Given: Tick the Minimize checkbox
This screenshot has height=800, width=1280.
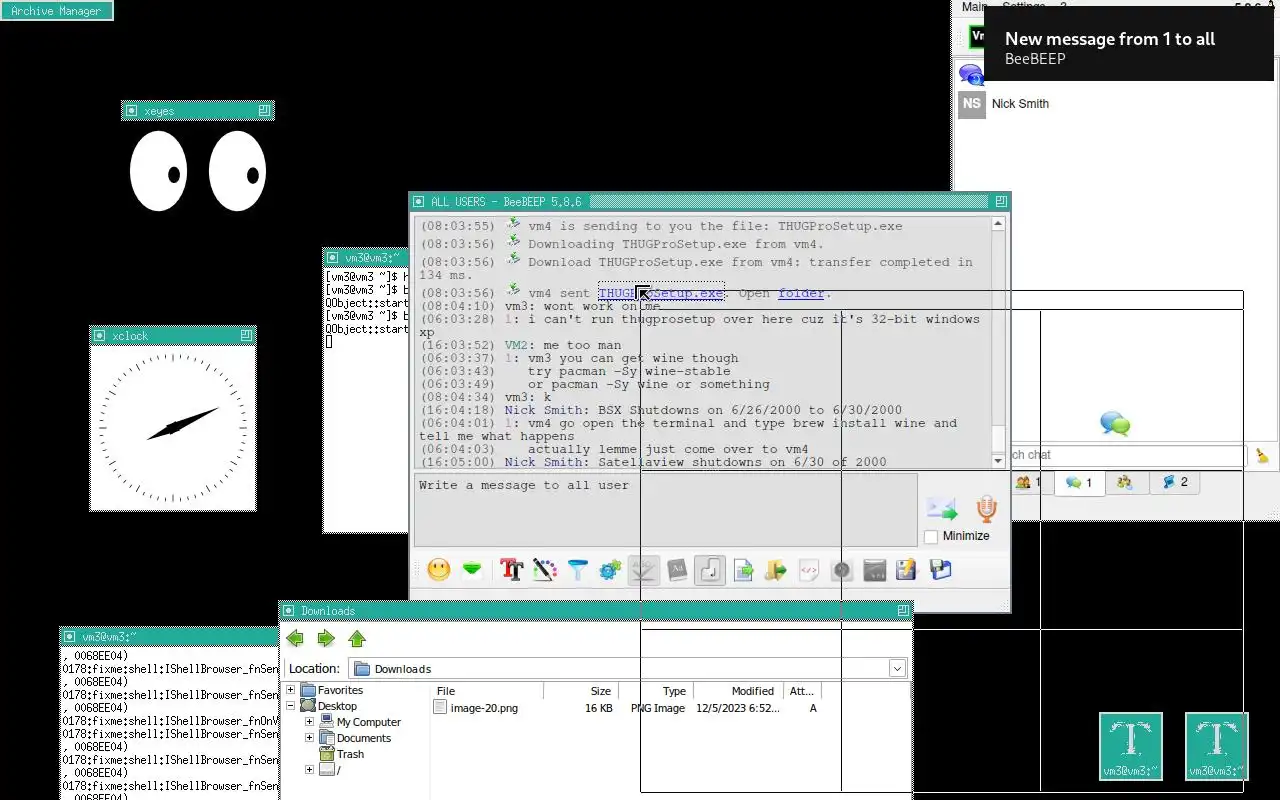Looking at the screenshot, I should tap(931, 537).
